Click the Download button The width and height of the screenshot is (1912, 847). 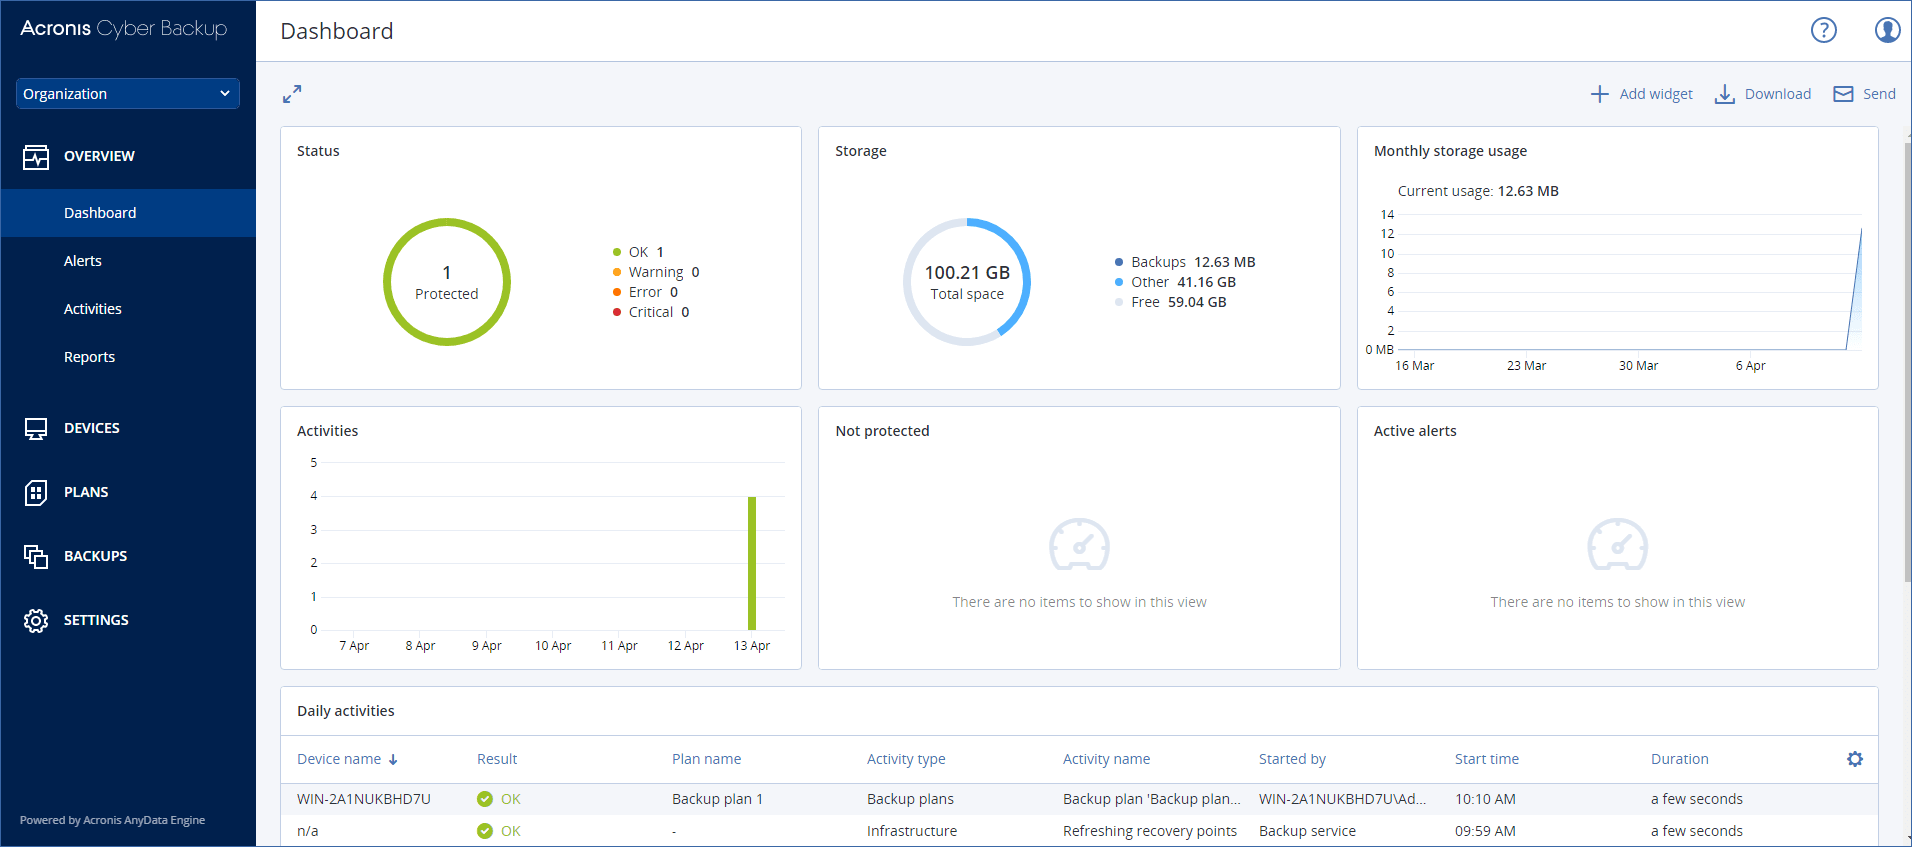pos(1763,94)
